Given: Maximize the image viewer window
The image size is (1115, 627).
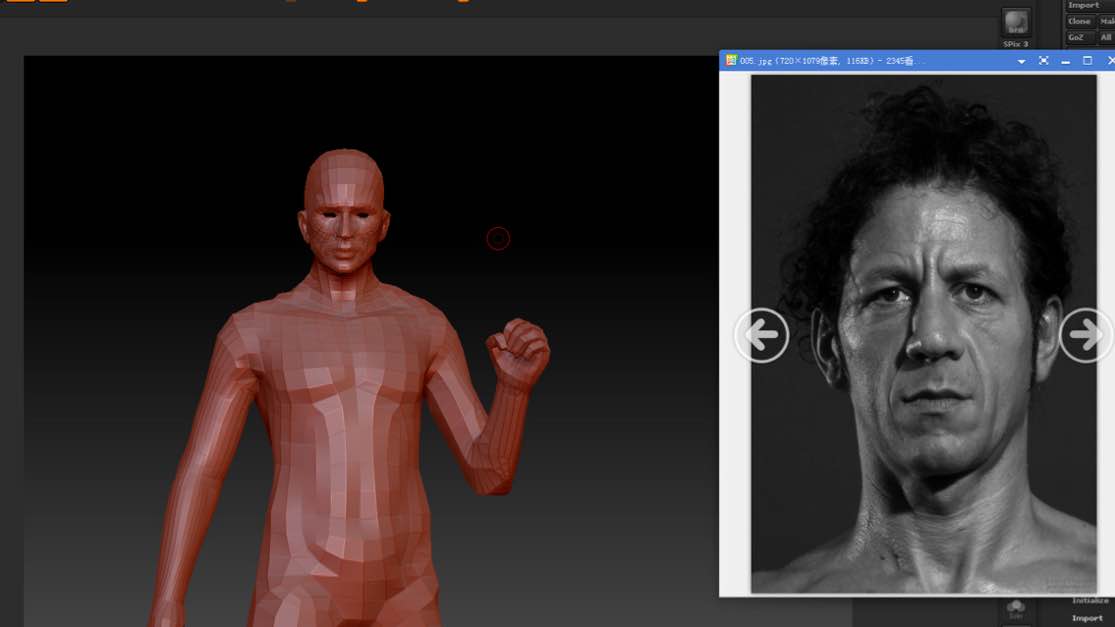Looking at the screenshot, I should (1087, 61).
